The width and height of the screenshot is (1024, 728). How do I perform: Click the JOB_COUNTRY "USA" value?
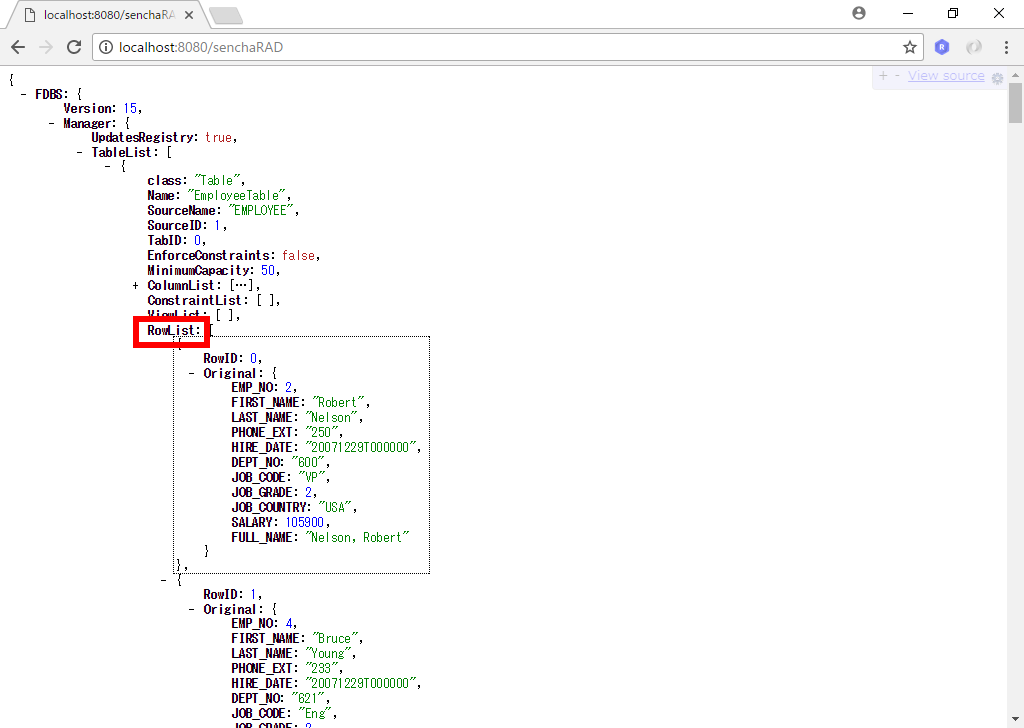pos(336,507)
